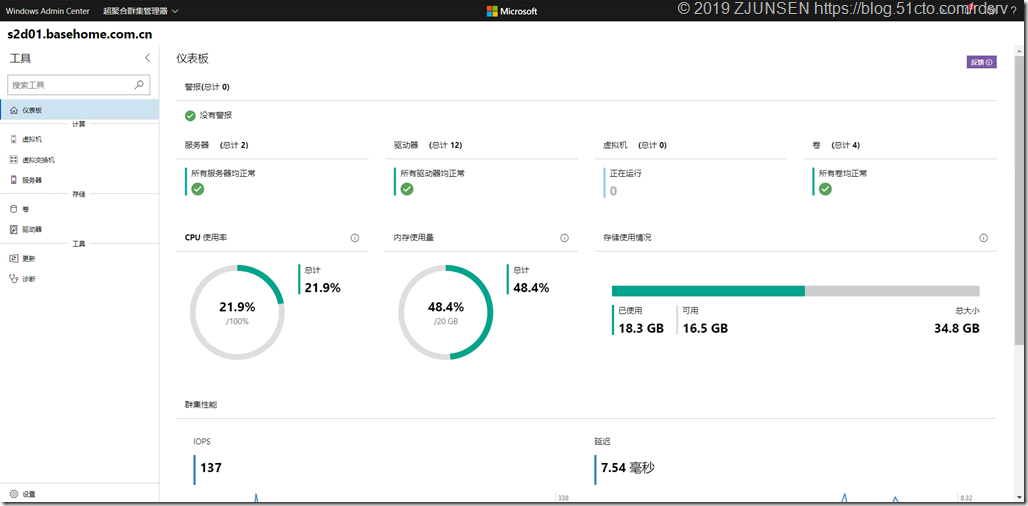Click the drive icon in sidebar
This screenshot has width=1028, height=506.
tap(14, 229)
